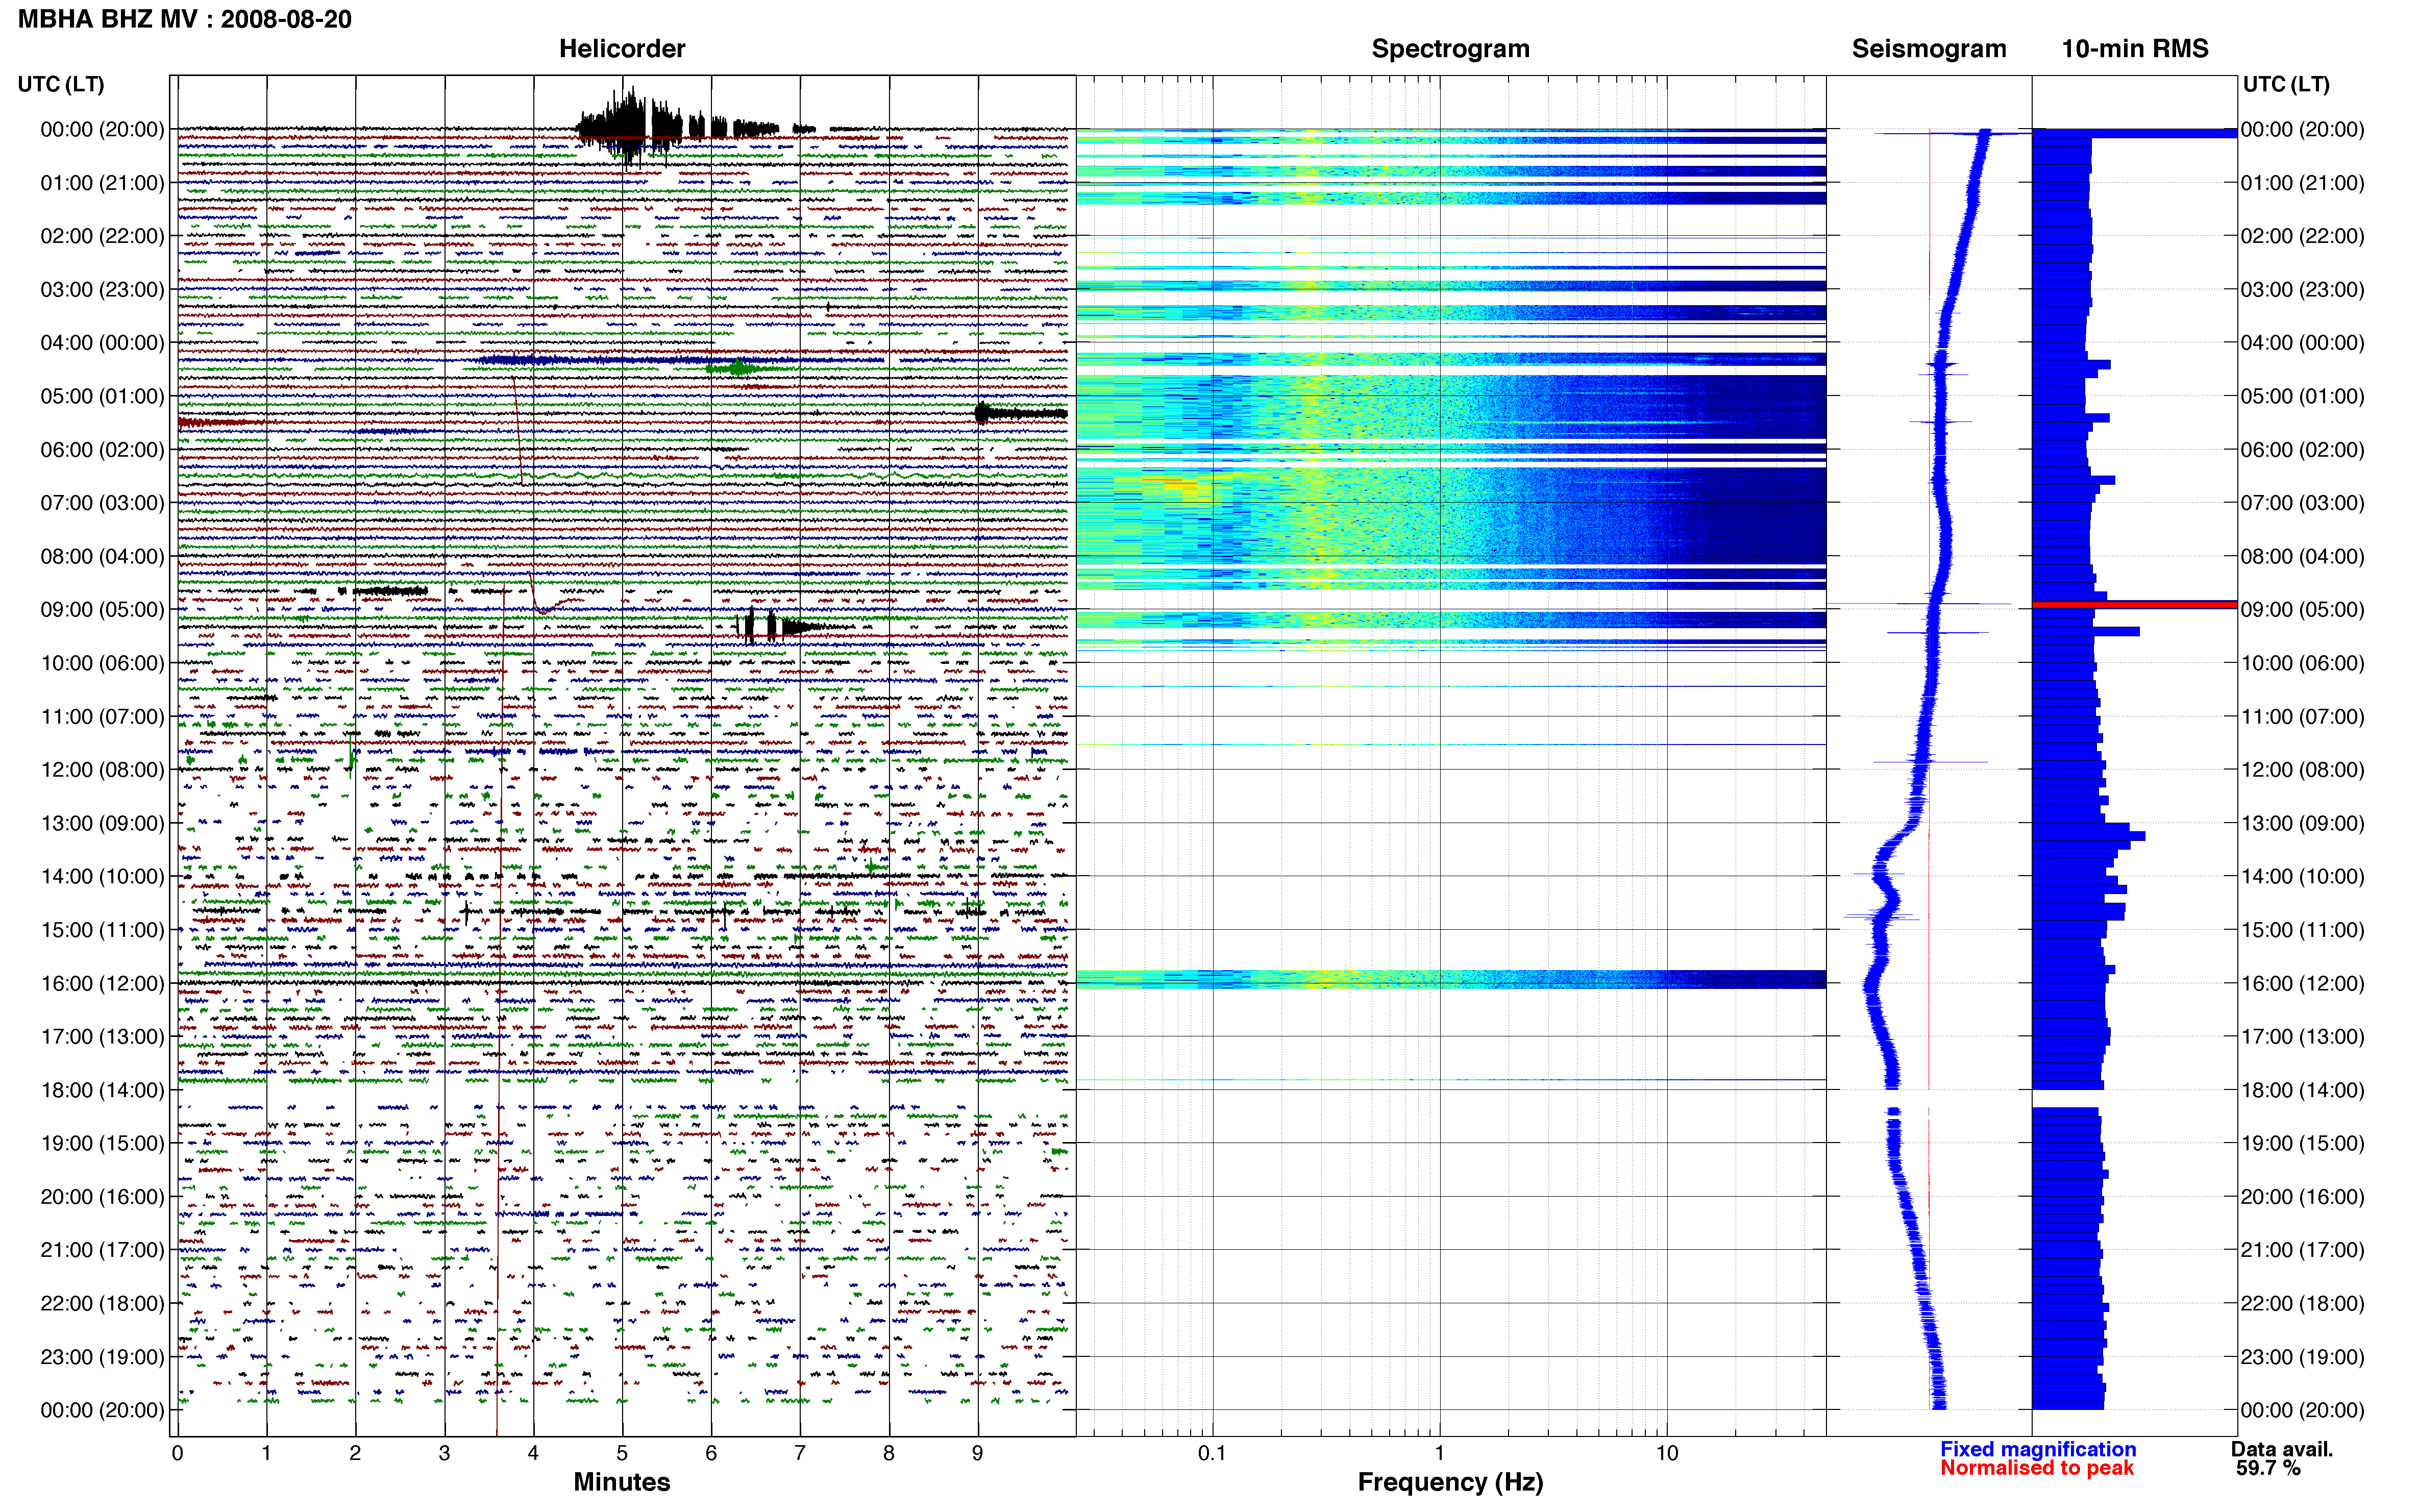Click RMS-side time label "22:00 (18:00)"
This screenshot has height=1512, width=2419.
pos(2302,1303)
